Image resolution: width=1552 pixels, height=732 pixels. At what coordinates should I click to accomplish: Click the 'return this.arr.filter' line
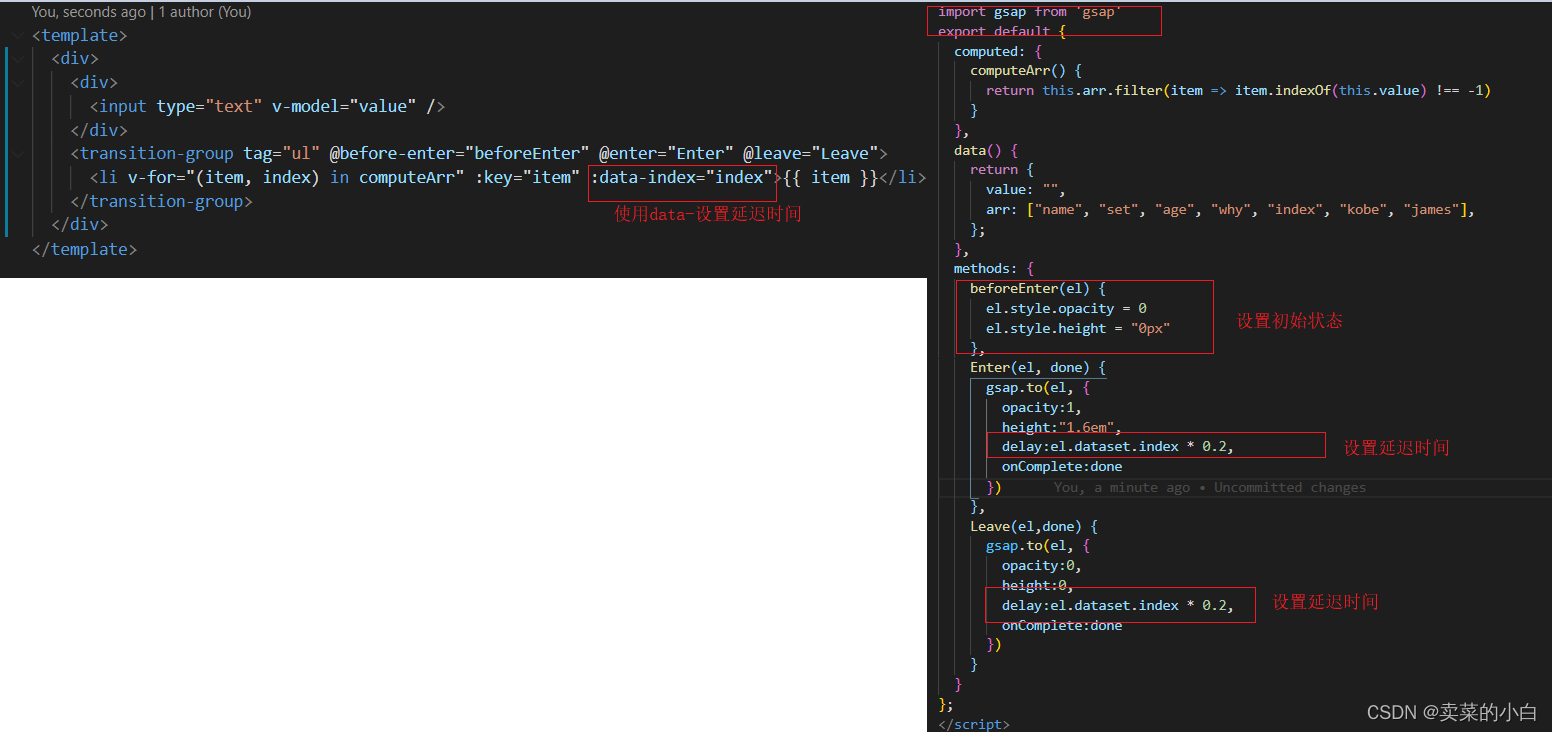coord(1238,91)
